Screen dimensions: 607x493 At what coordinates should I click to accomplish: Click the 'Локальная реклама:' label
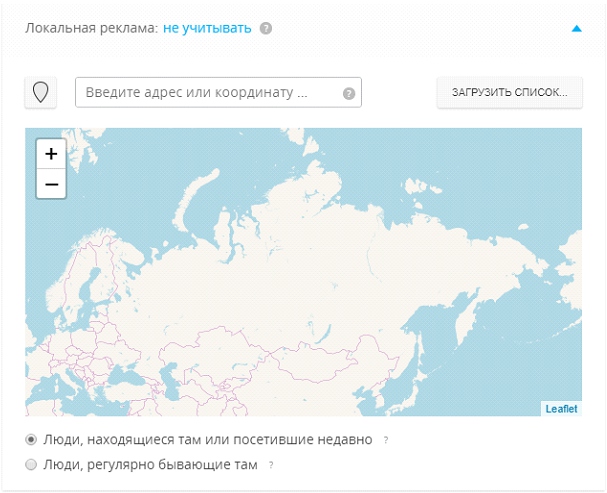tap(92, 28)
